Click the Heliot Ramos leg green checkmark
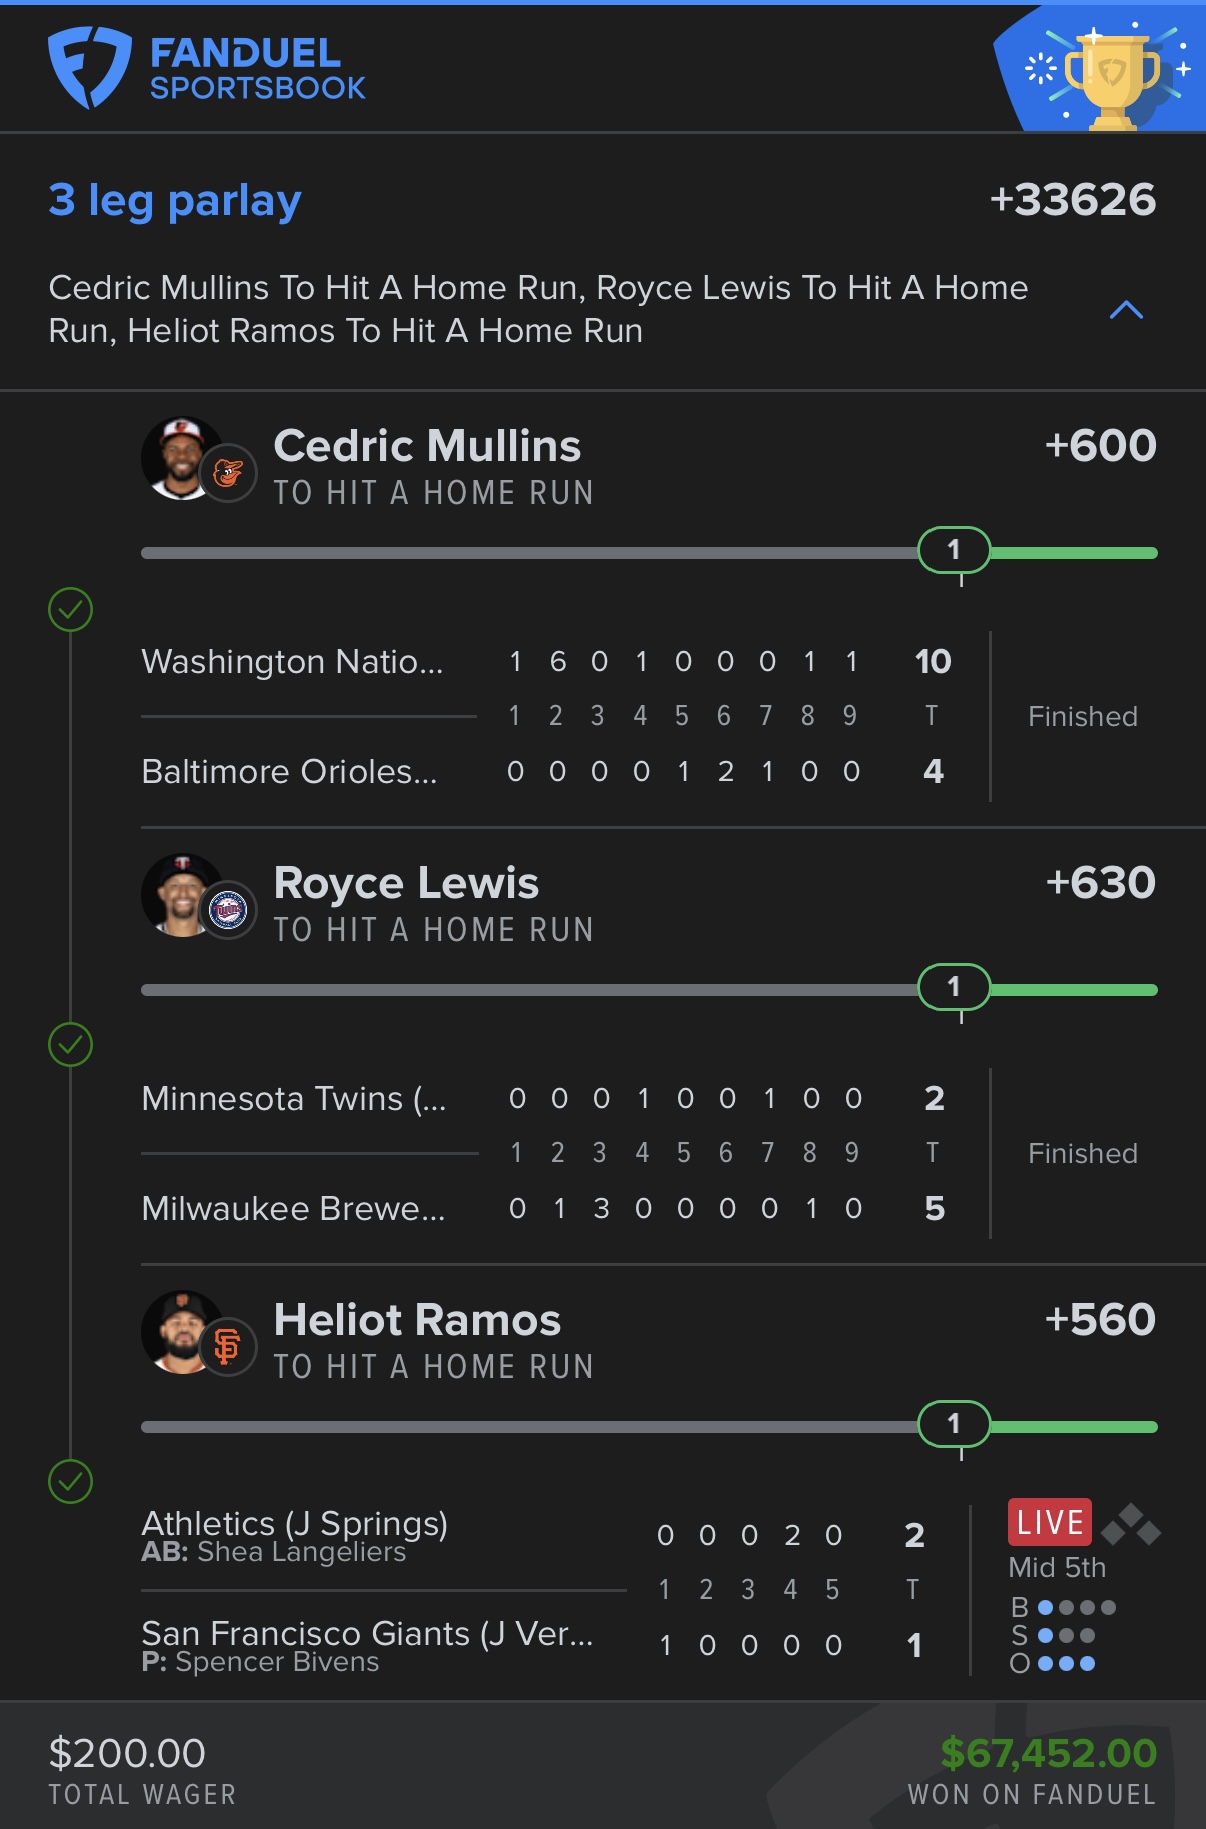The width and height of the screenshot is (1206, 1829). (70, 1481)
